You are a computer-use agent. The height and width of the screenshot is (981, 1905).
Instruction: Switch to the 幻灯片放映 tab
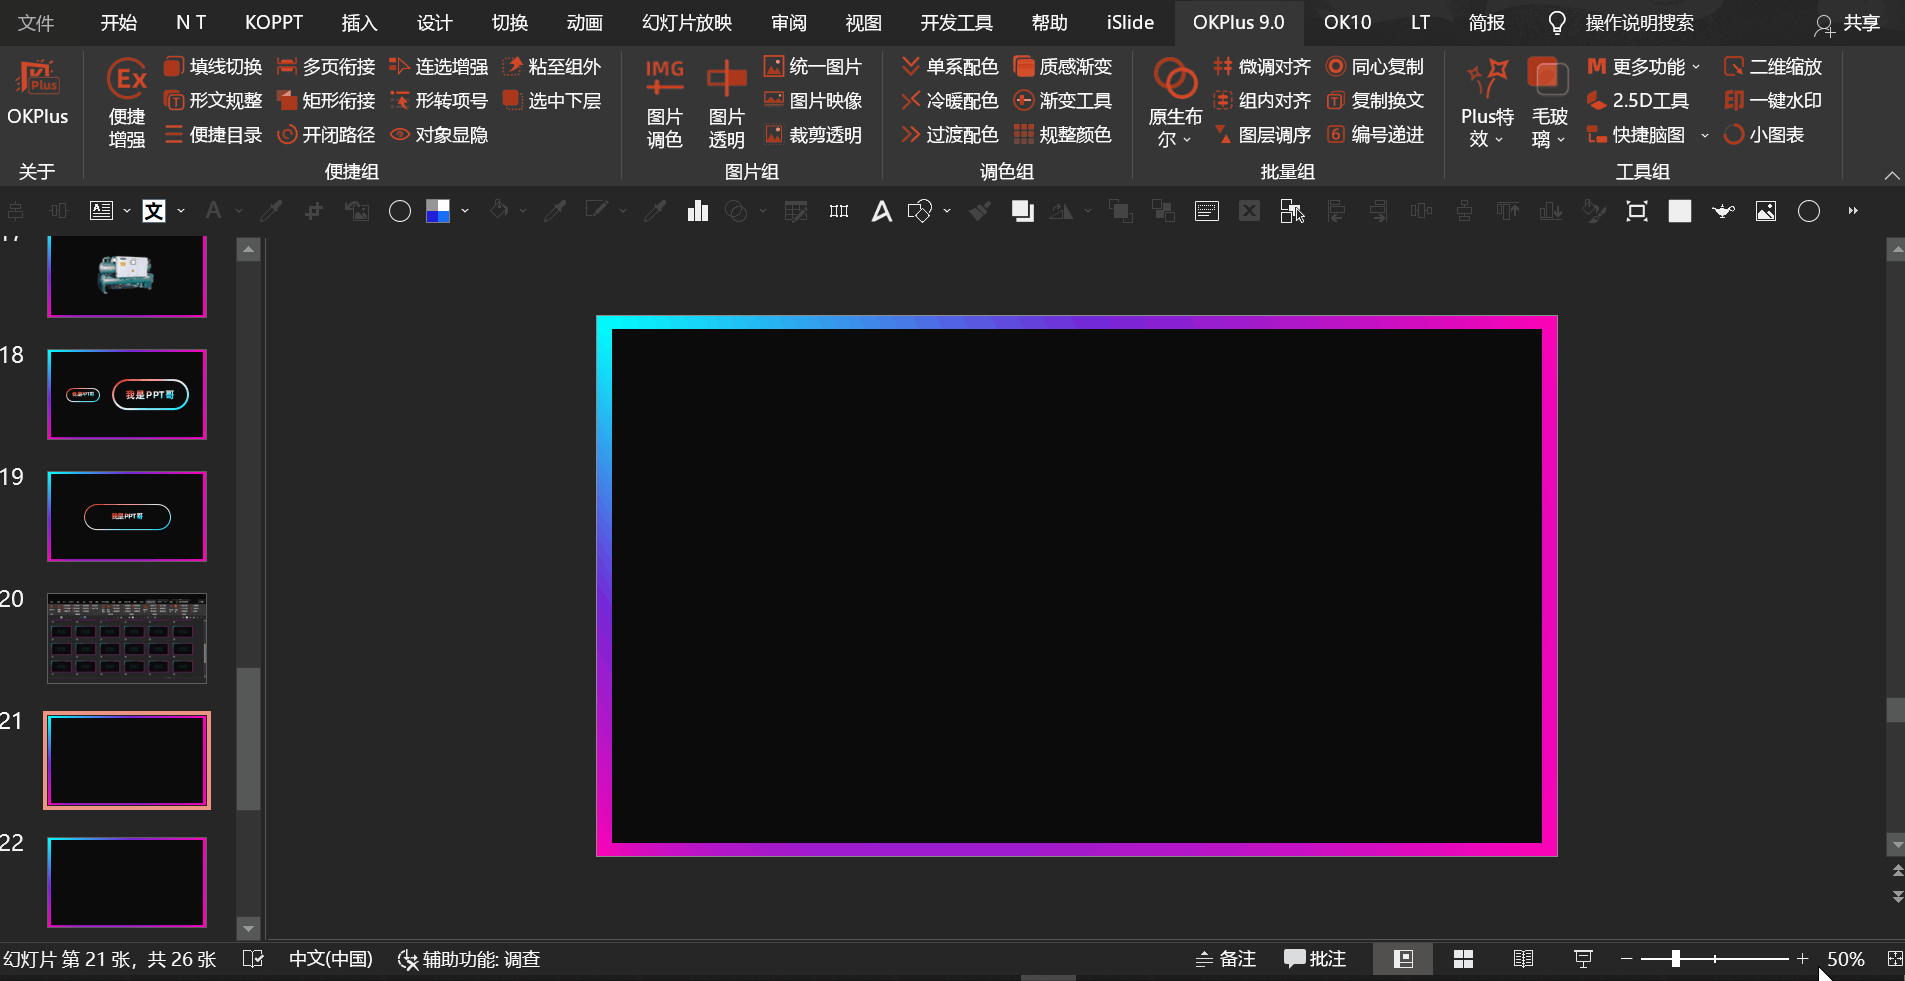click(x=687, y=22)
